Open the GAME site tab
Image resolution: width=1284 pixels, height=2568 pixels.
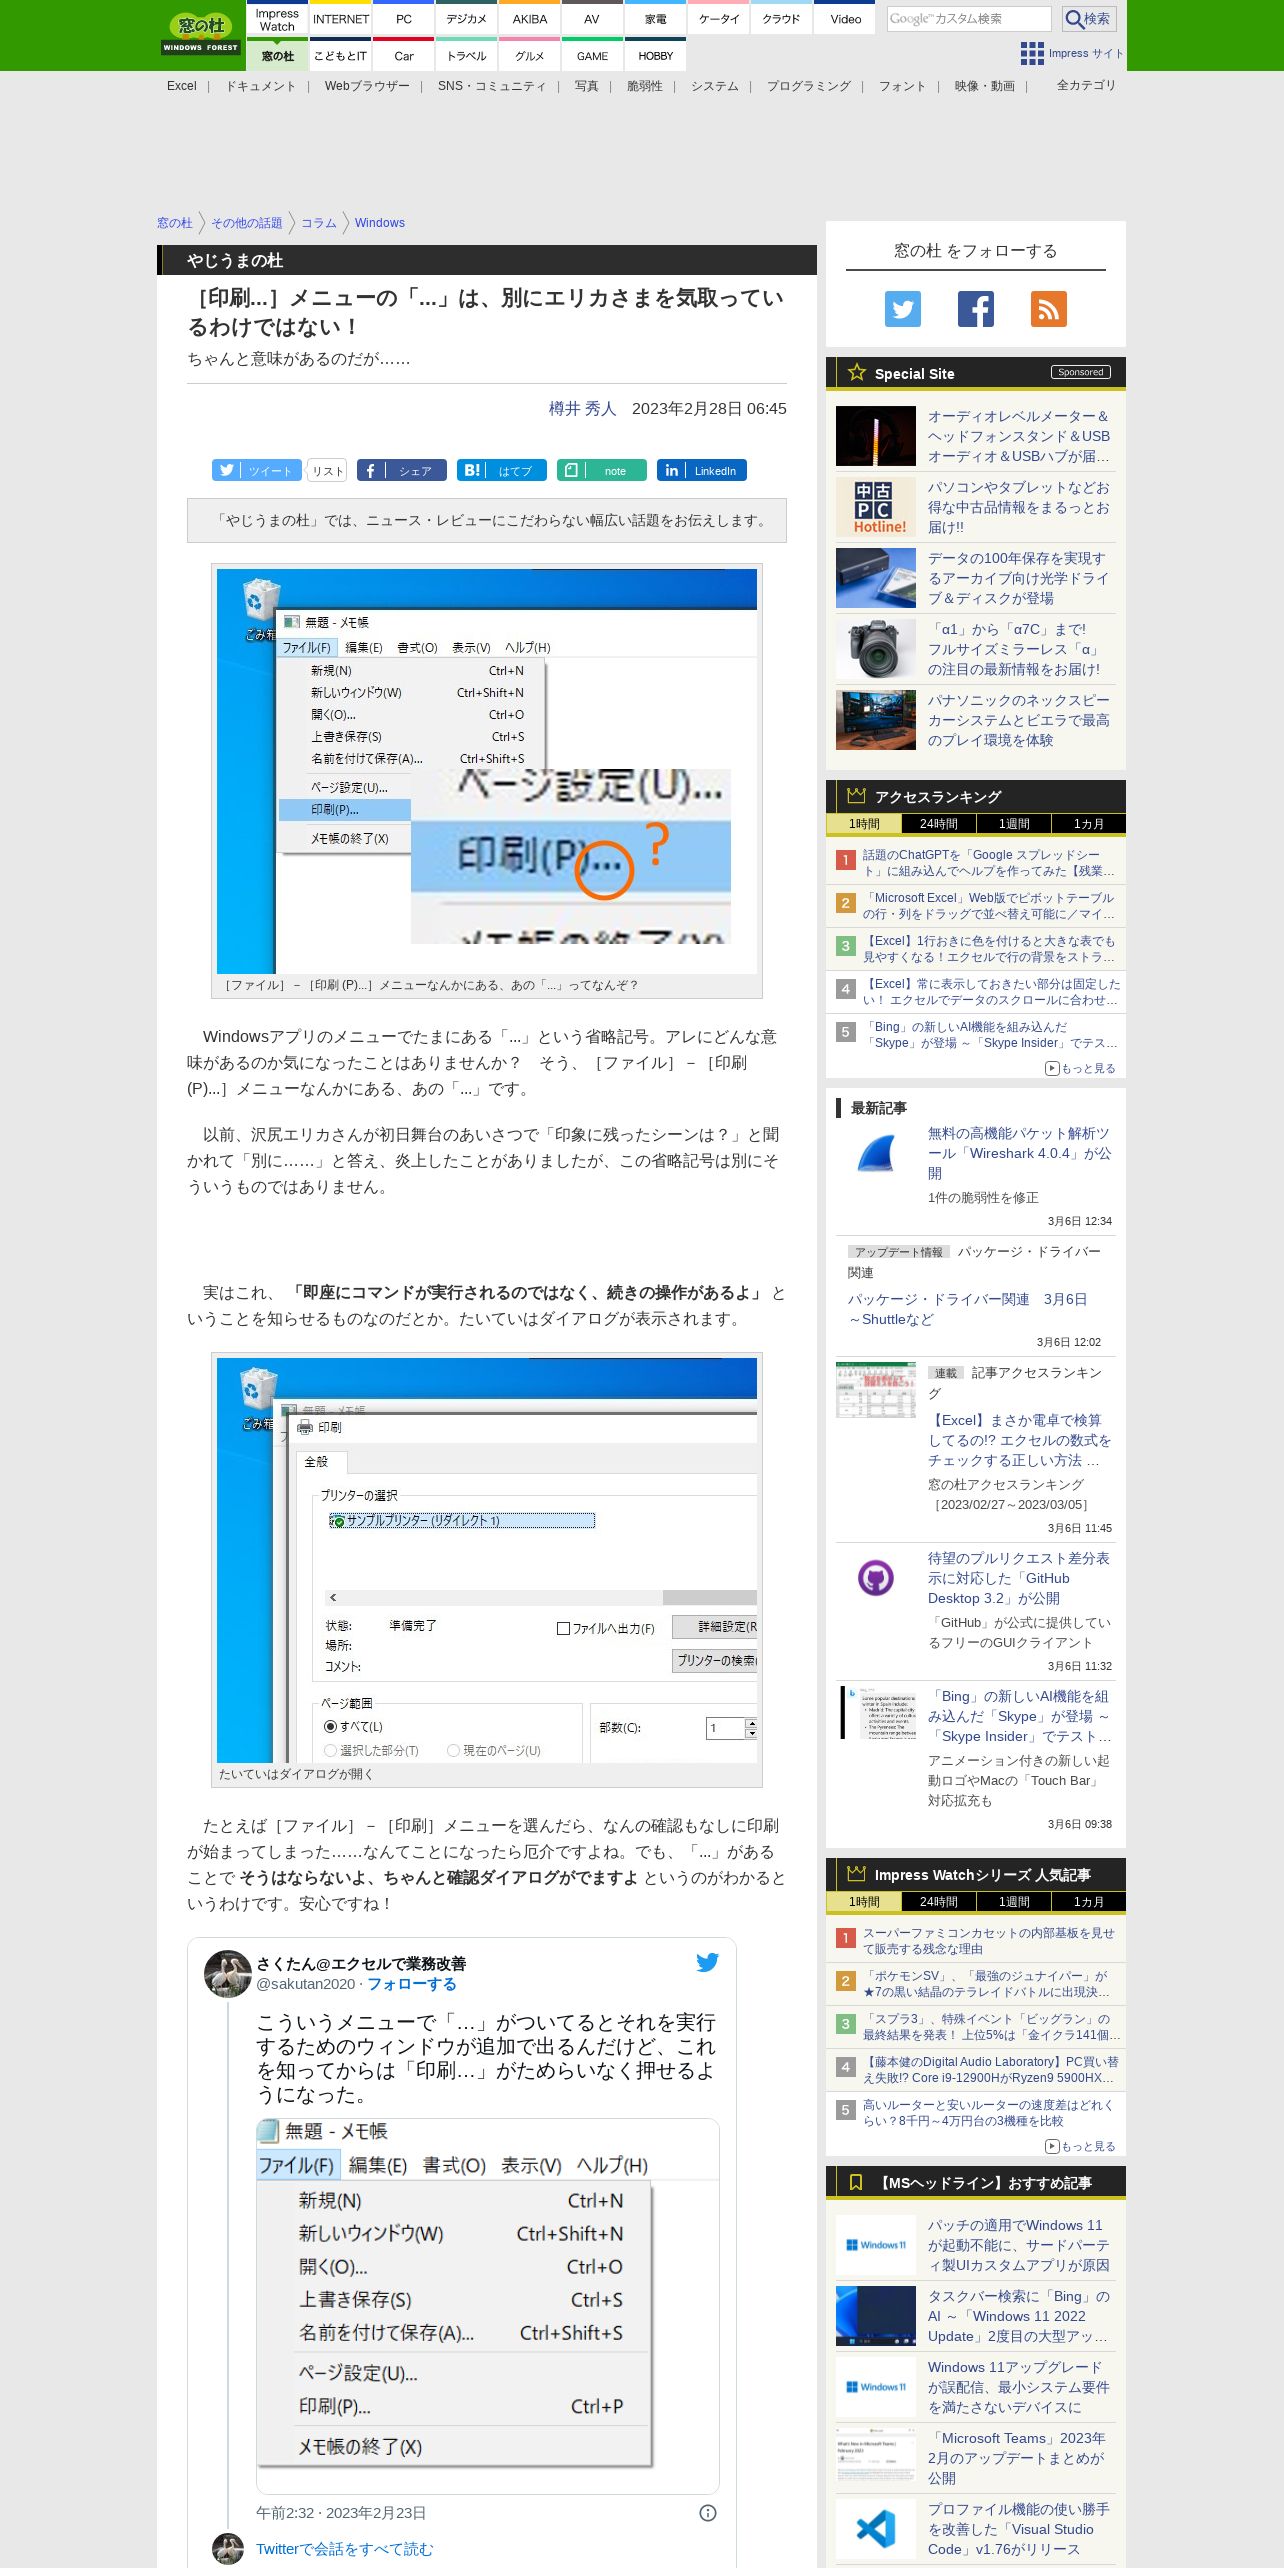593,55
